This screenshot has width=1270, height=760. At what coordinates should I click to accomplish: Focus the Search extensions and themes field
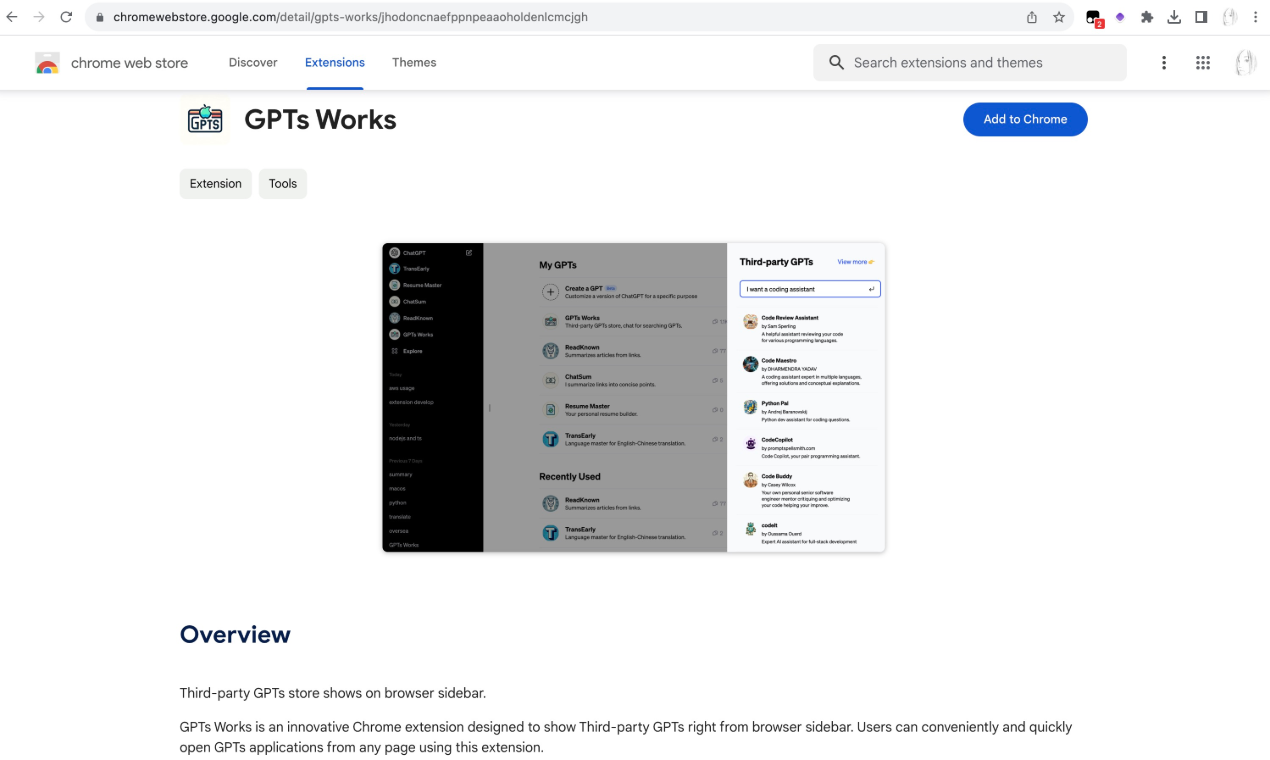[970, 63]
